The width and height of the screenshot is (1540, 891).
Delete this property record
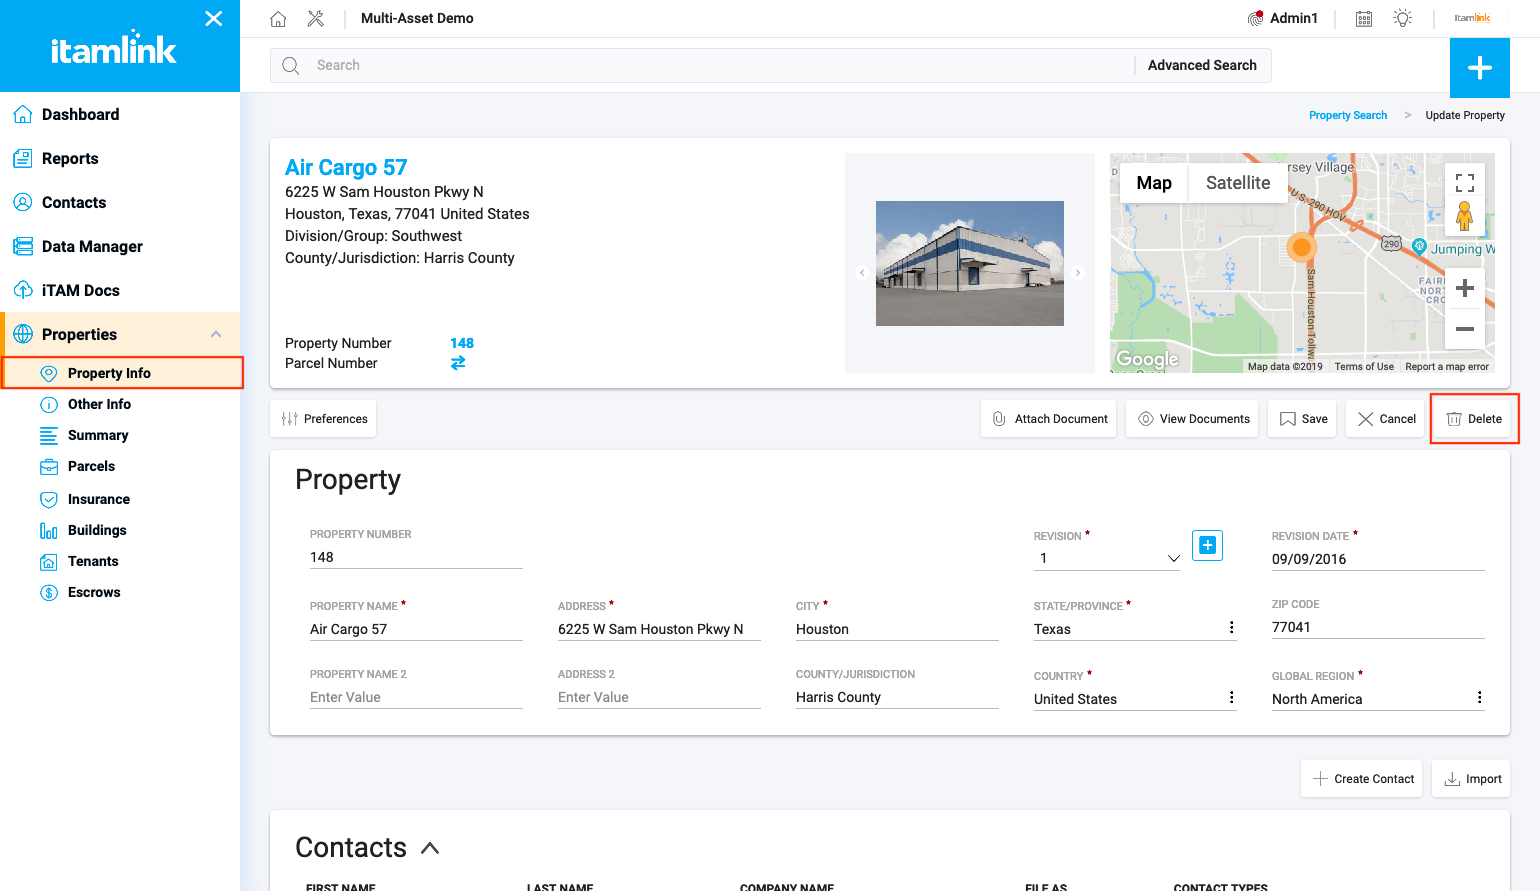(1474, 419)
